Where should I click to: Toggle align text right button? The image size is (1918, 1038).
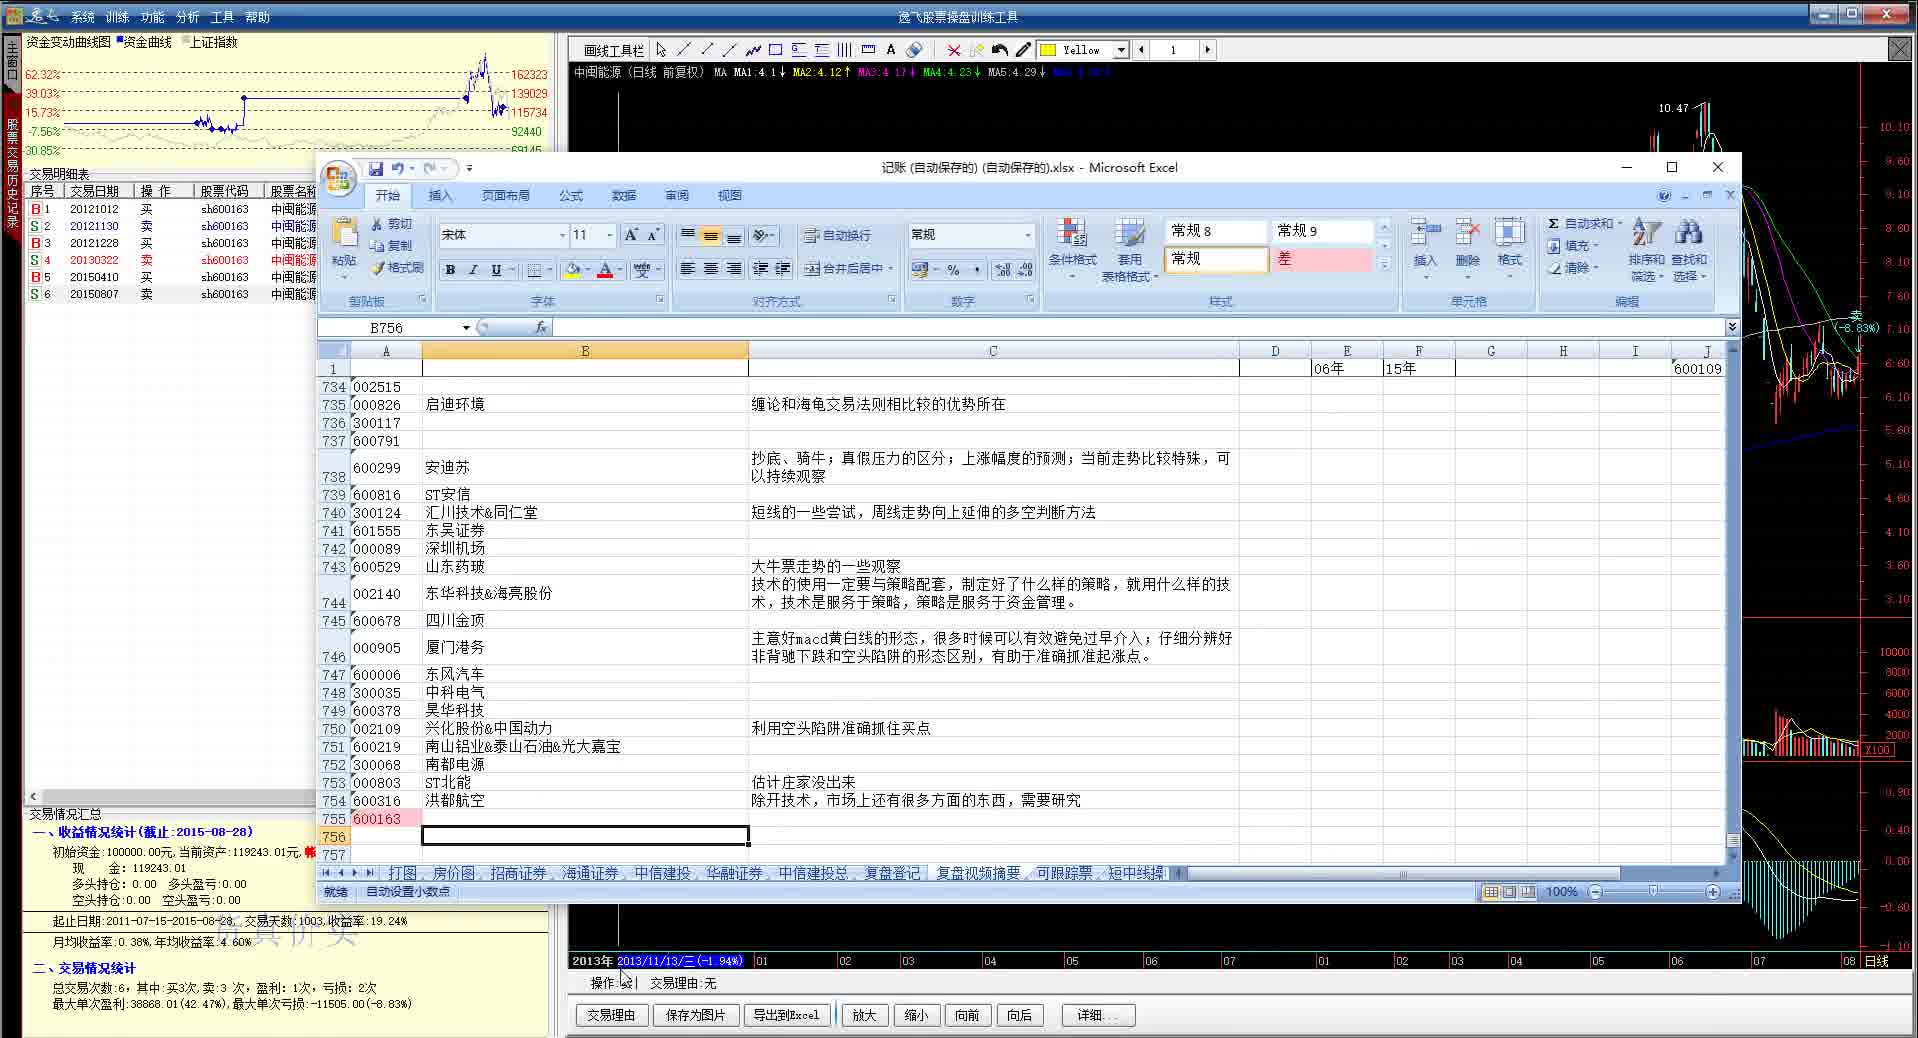tap(733, 269)
